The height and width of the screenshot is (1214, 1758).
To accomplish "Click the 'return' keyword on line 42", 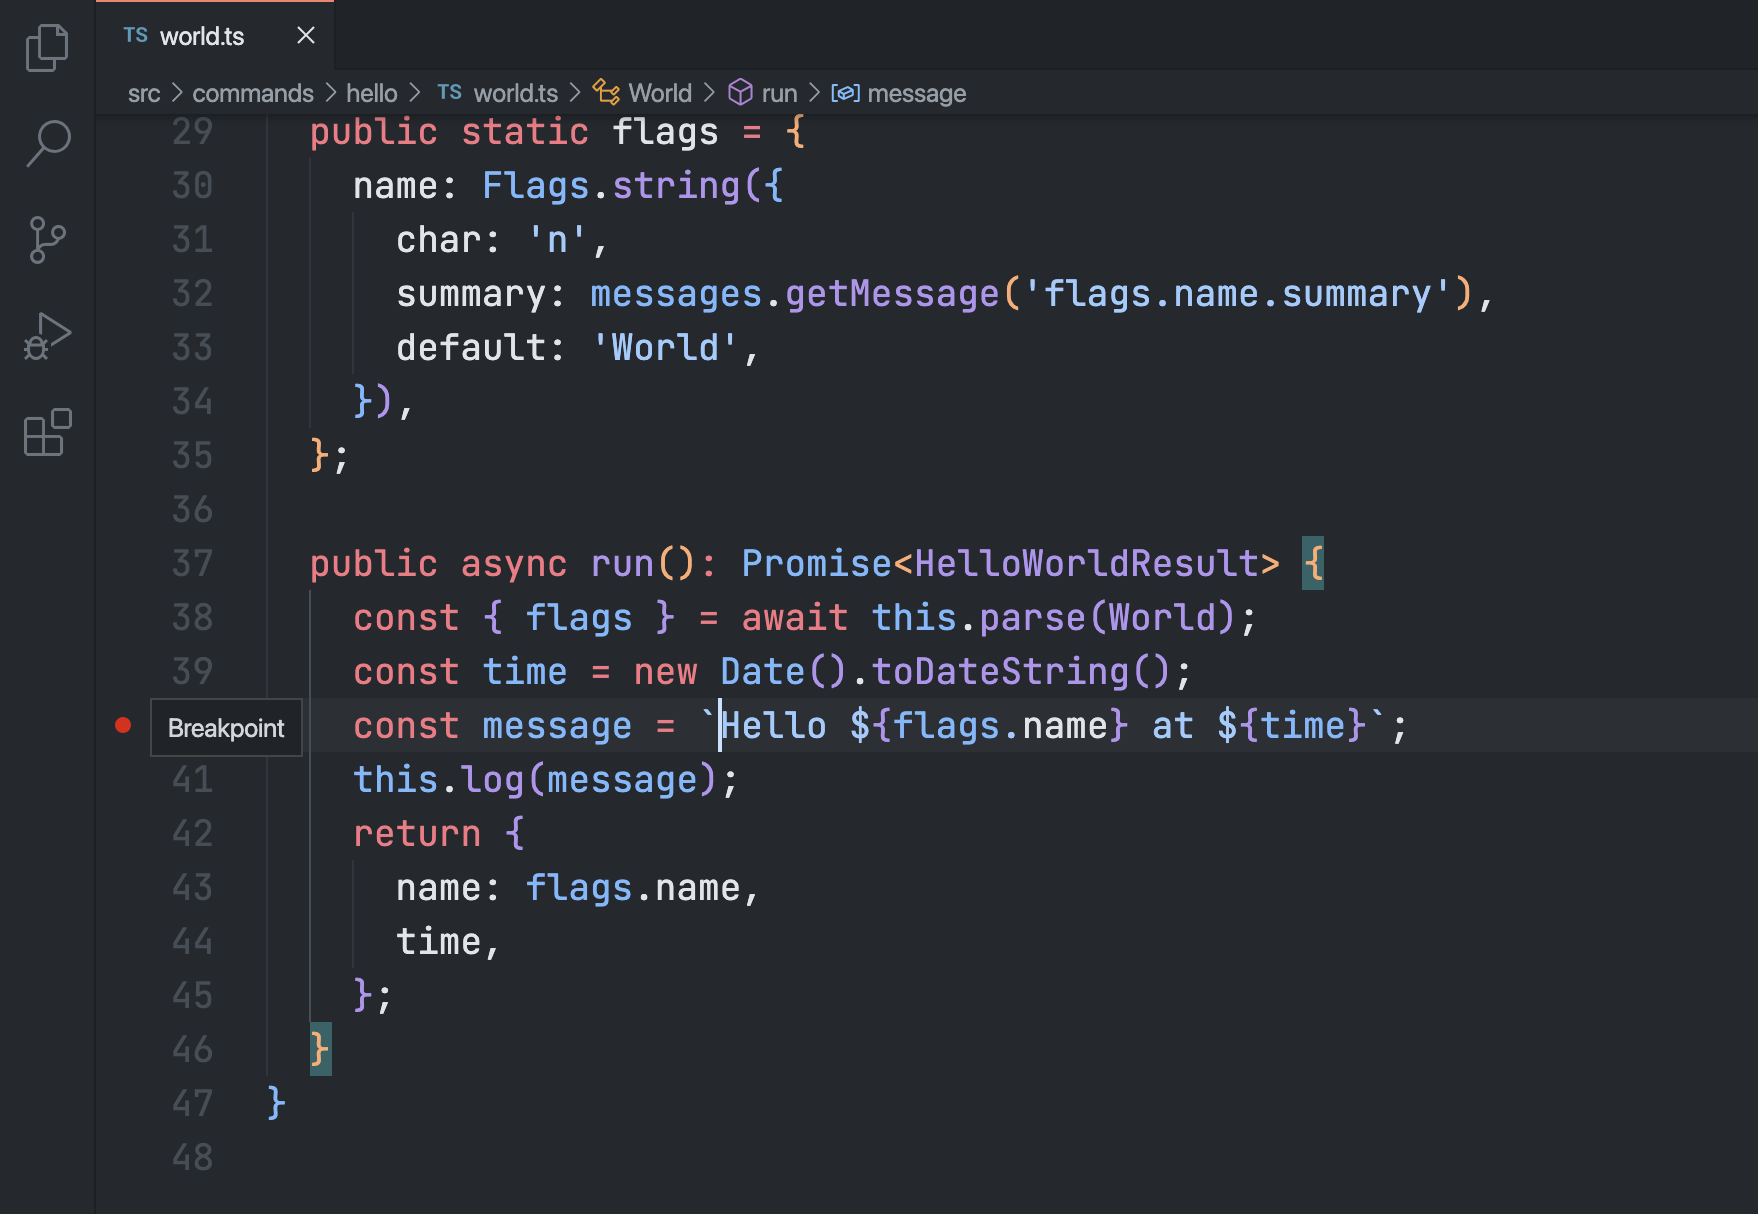I will 417,834.
